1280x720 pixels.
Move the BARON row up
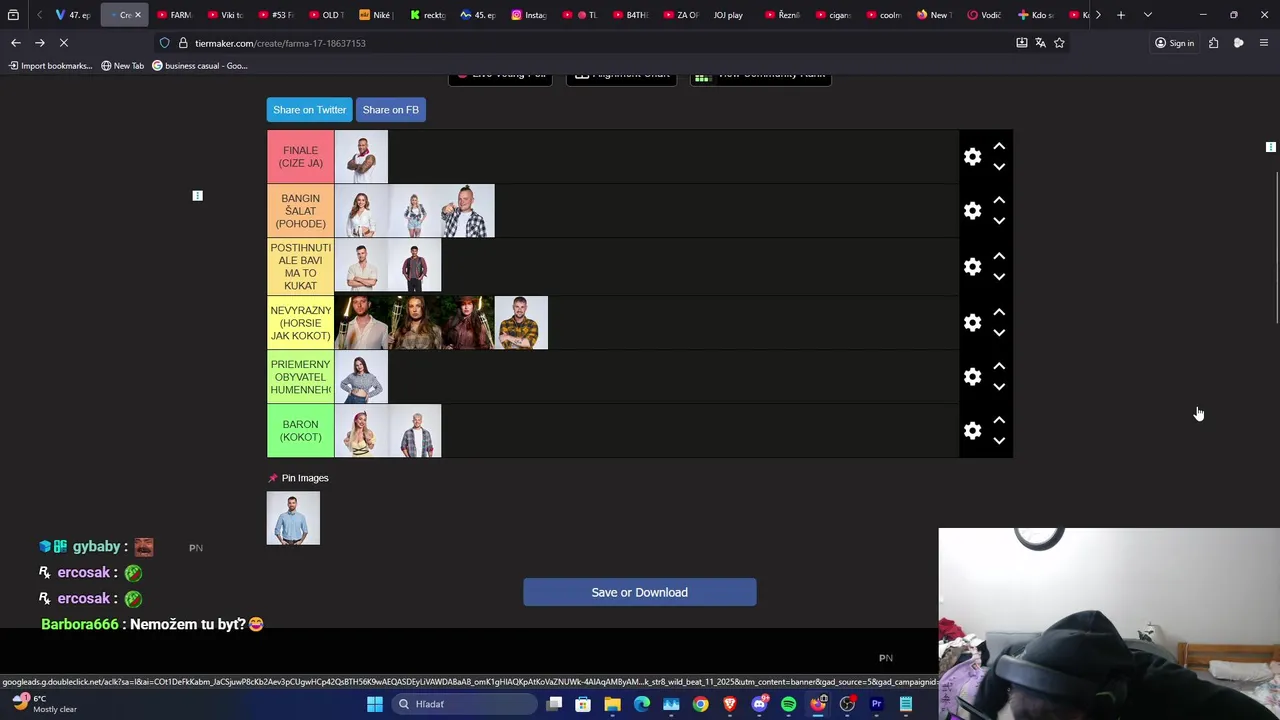point(999,421)
